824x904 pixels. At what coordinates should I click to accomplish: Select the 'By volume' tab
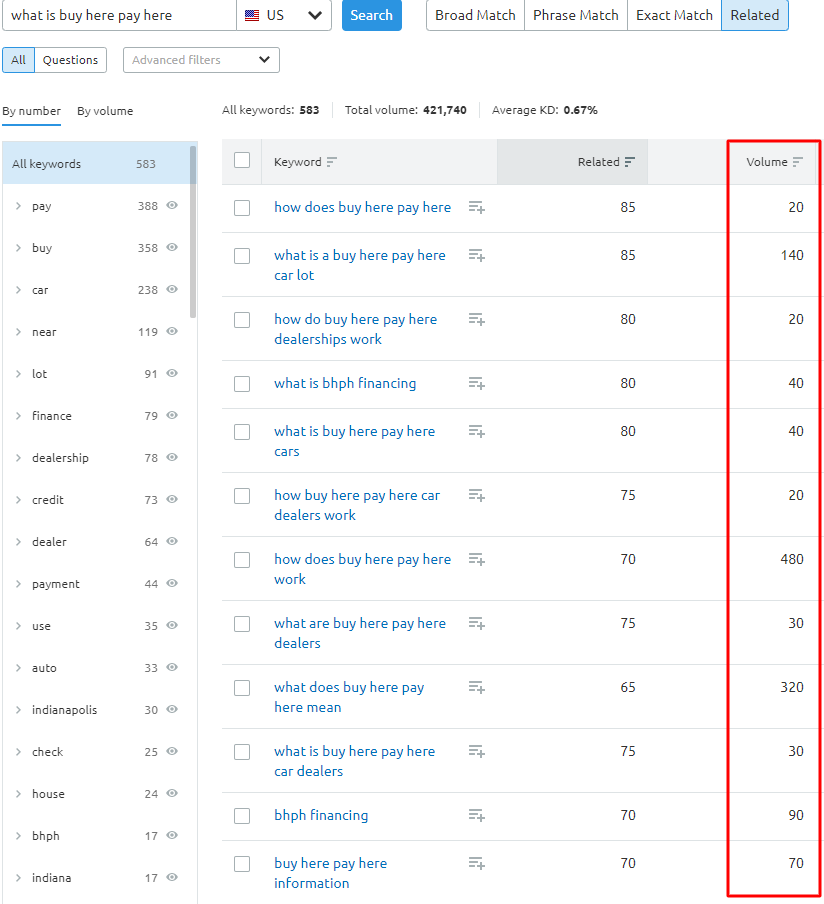click(x=105, y=111)
